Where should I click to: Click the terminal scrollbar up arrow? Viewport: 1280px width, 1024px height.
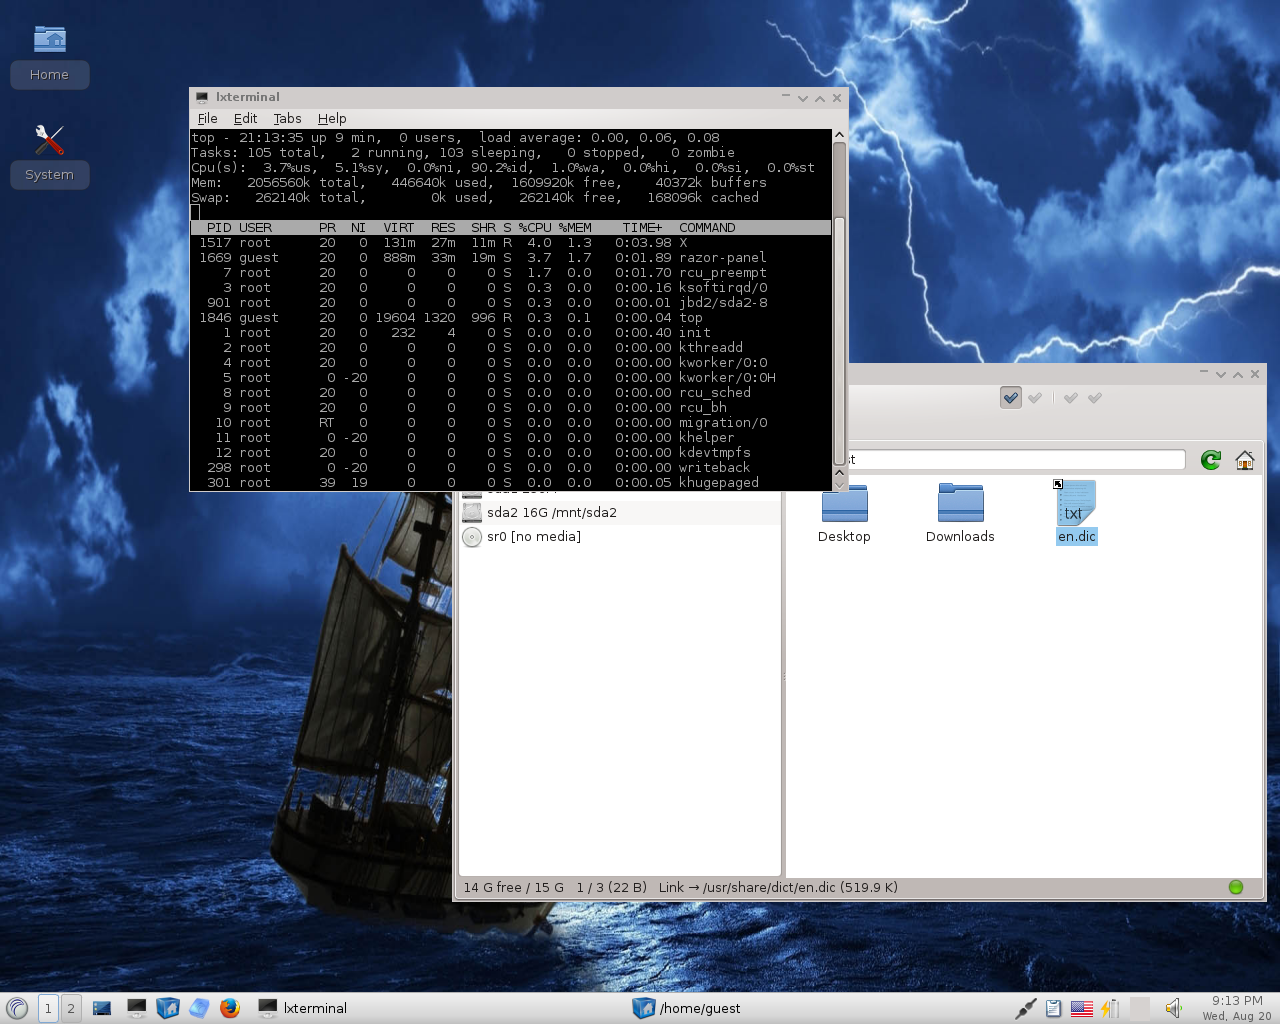(x=840, y=135)
